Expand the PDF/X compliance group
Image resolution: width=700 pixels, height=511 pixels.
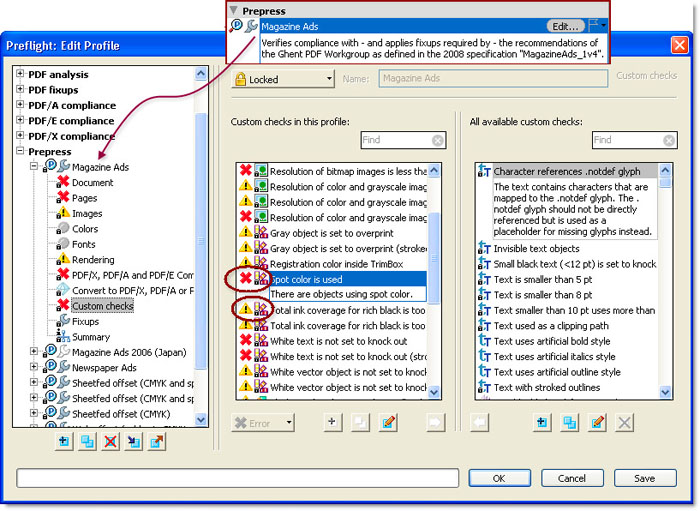tap(21, 136)
